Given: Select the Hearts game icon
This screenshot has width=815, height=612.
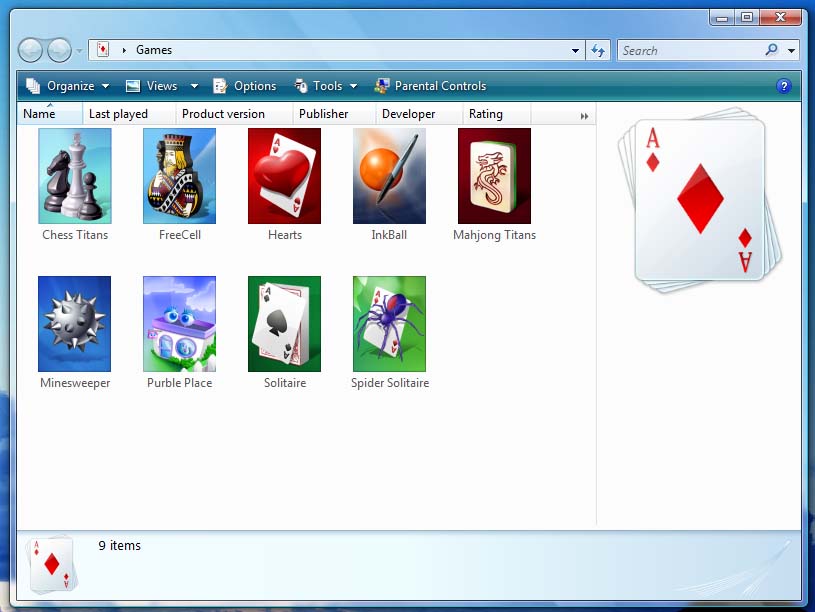Looking at the screenshot, I should click(x=284, y=176).
